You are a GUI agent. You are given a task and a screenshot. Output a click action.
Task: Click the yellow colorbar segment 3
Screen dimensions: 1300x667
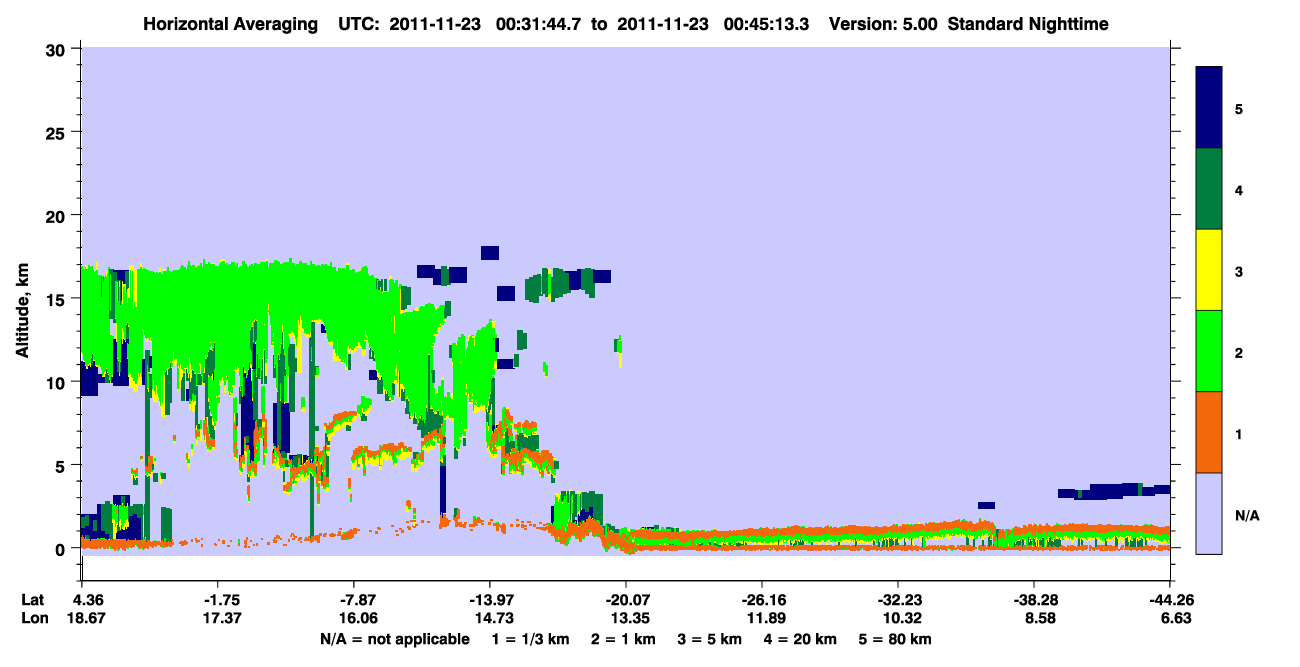(1209, 270)
